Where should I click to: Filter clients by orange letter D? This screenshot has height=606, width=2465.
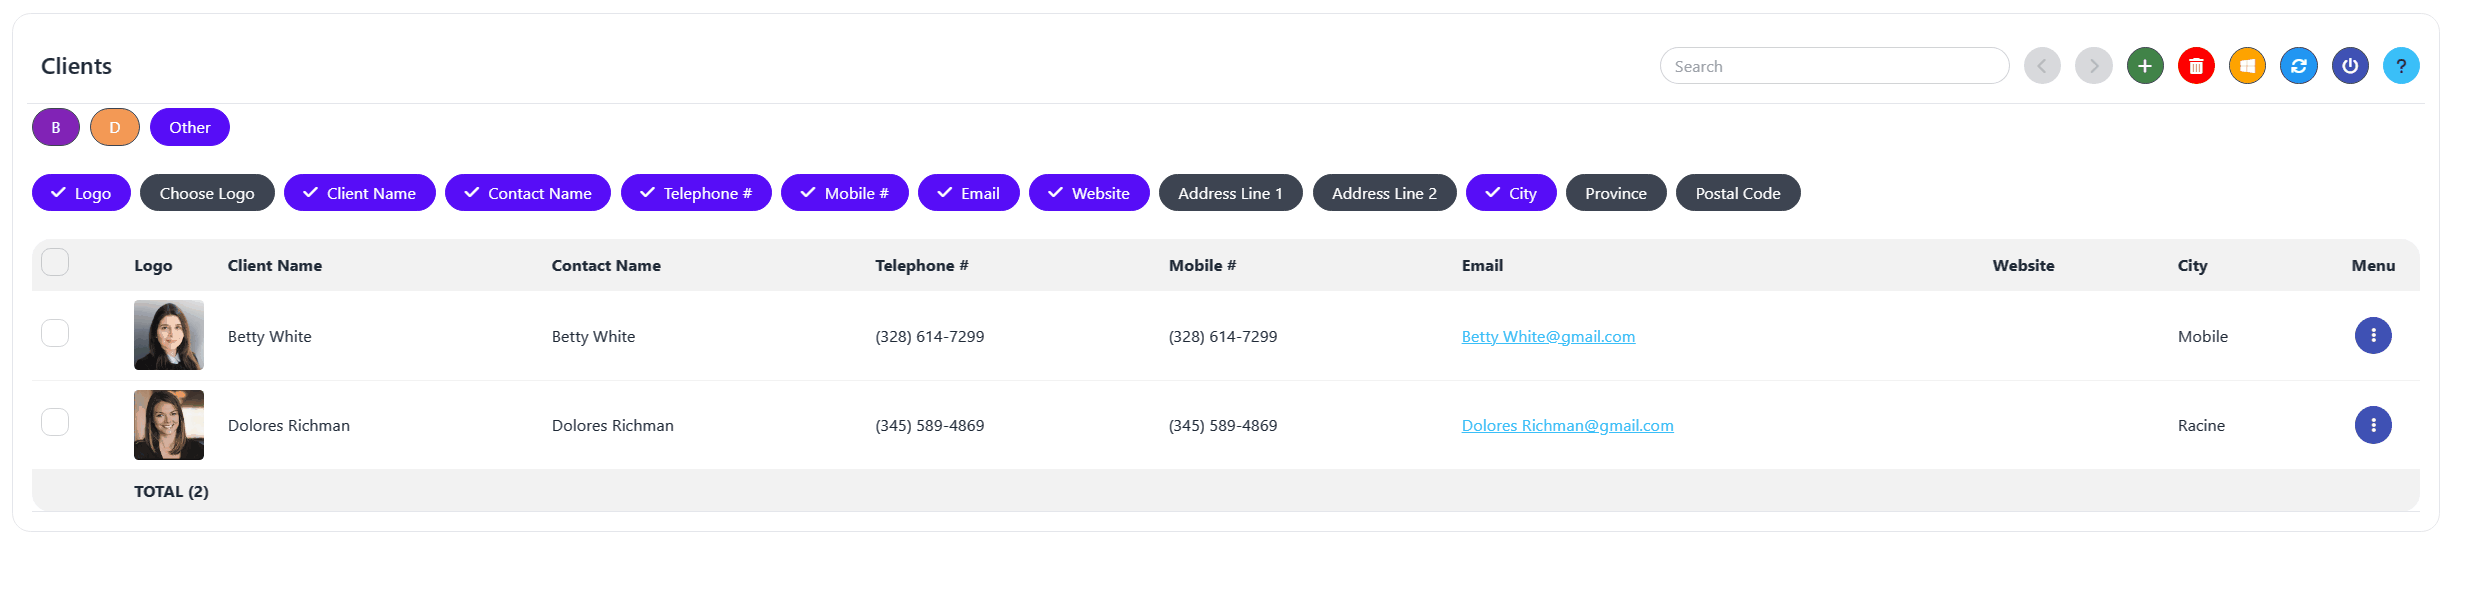[115, 127]
